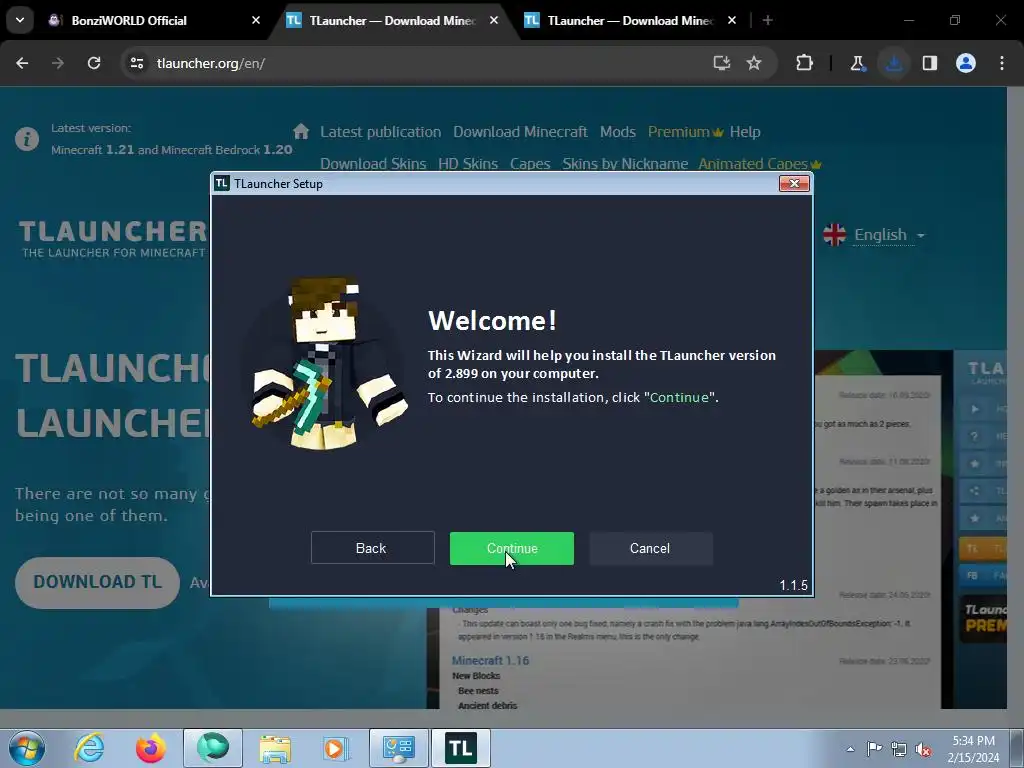This screenshot has height=768, width=1024.
Task: Go back in browser history
Action: point(22,63)
